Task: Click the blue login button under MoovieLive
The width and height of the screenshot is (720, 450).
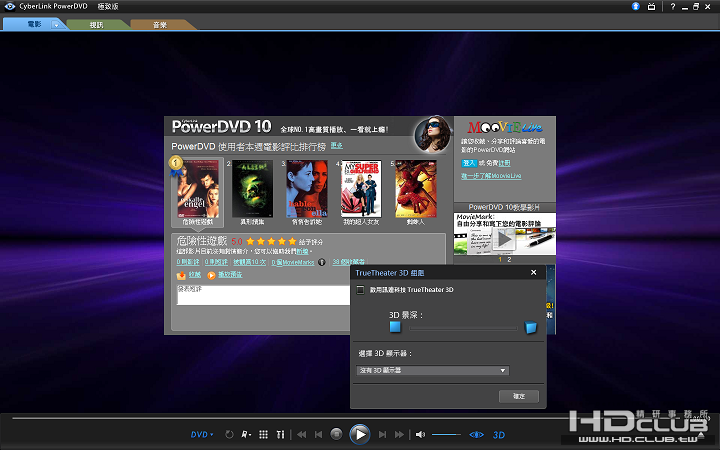Action: (x=469, y=163)
